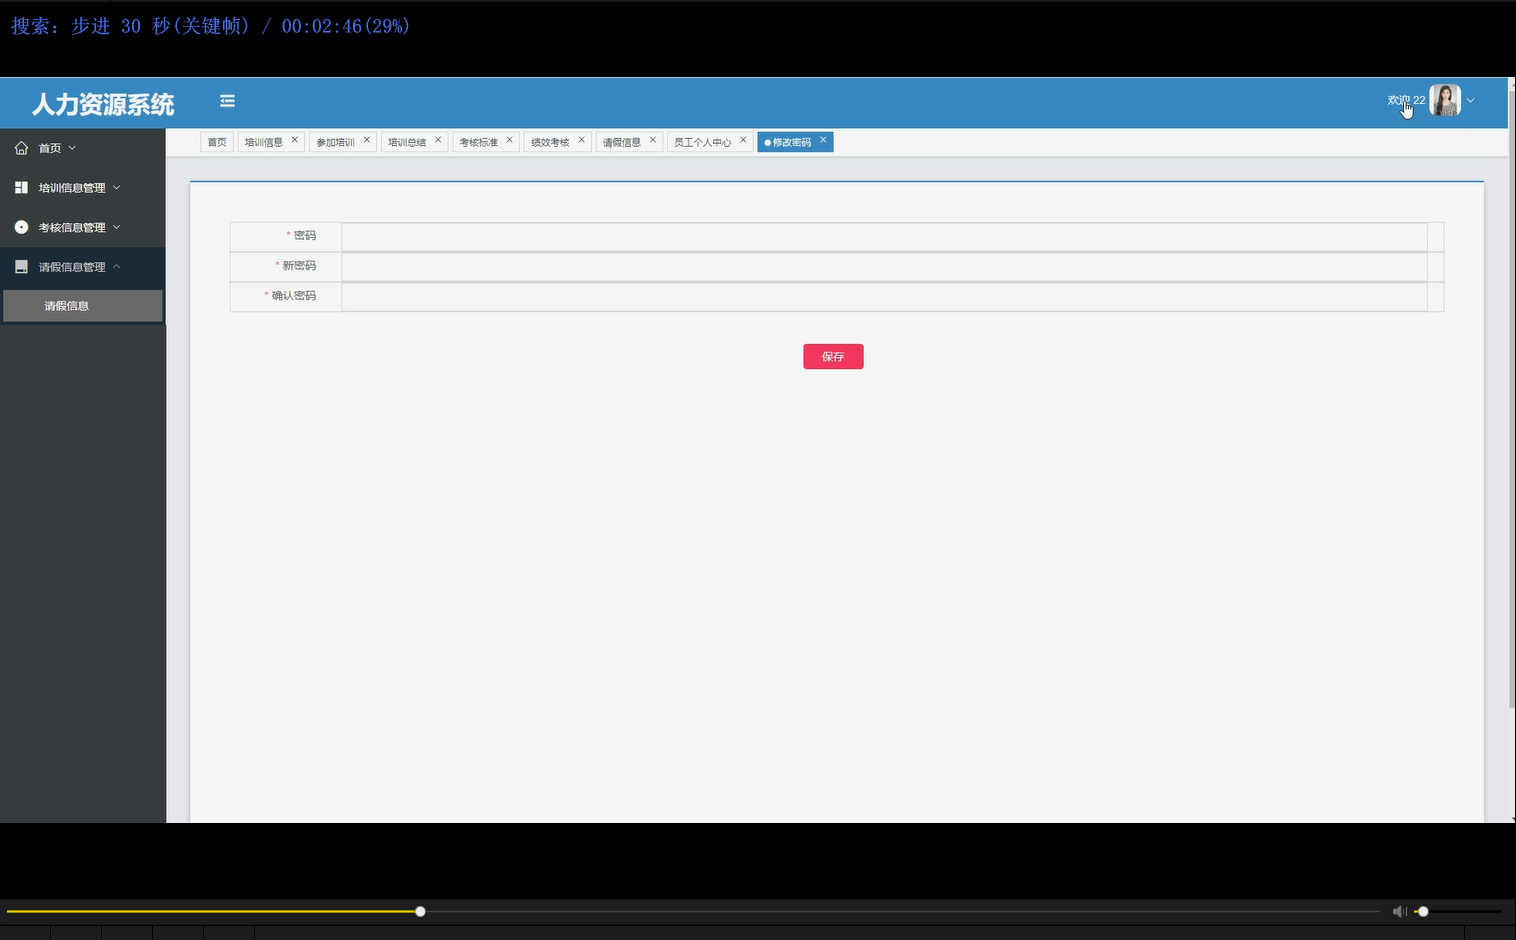Image resolution: width=1516 pixels, height=940 pixels.
Task: Click the 人力资源系统 title
Action: (x=103, y=104)
